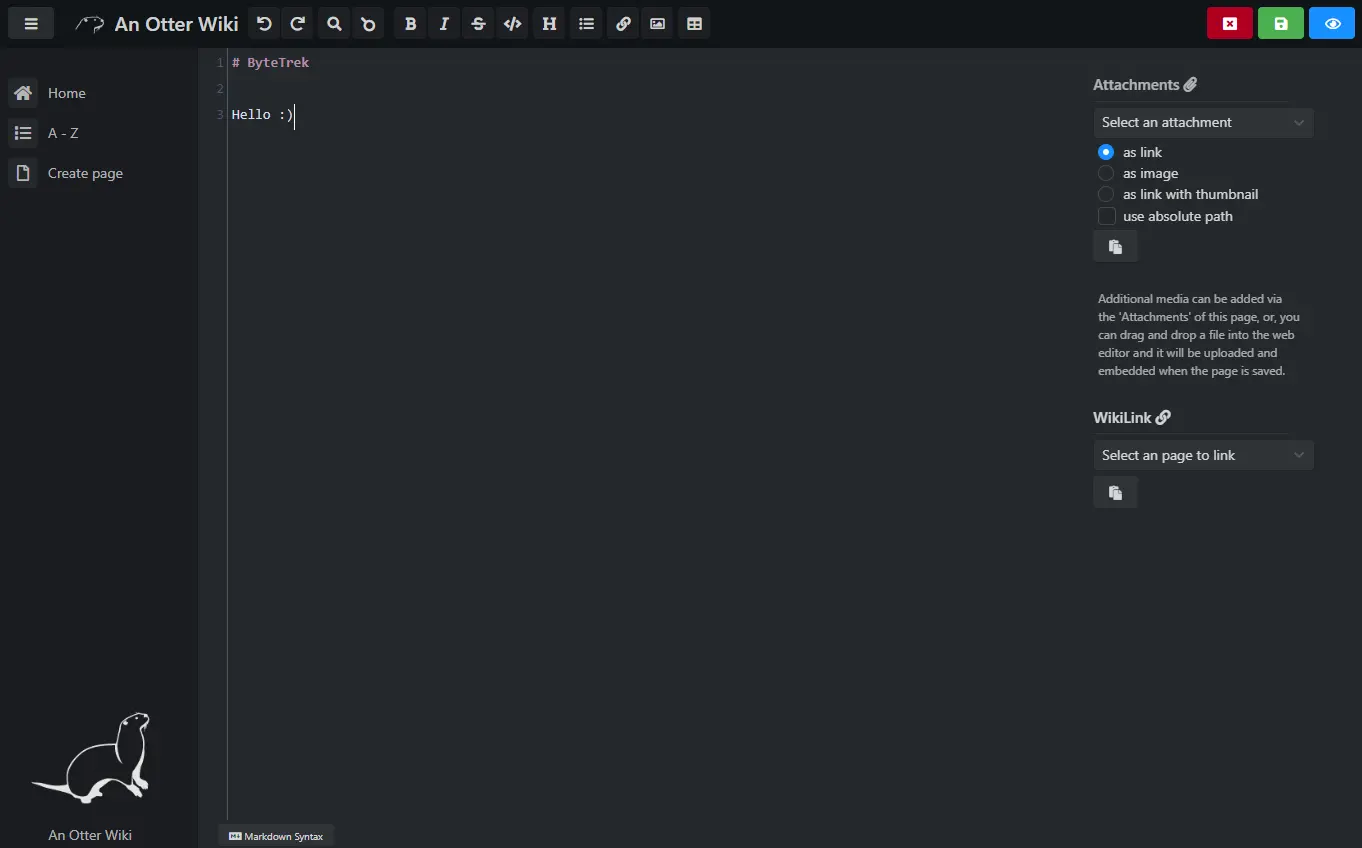The width and height of the screenshot is (1362, 848).
Task: Insert an image
Action: click(658, 23)
